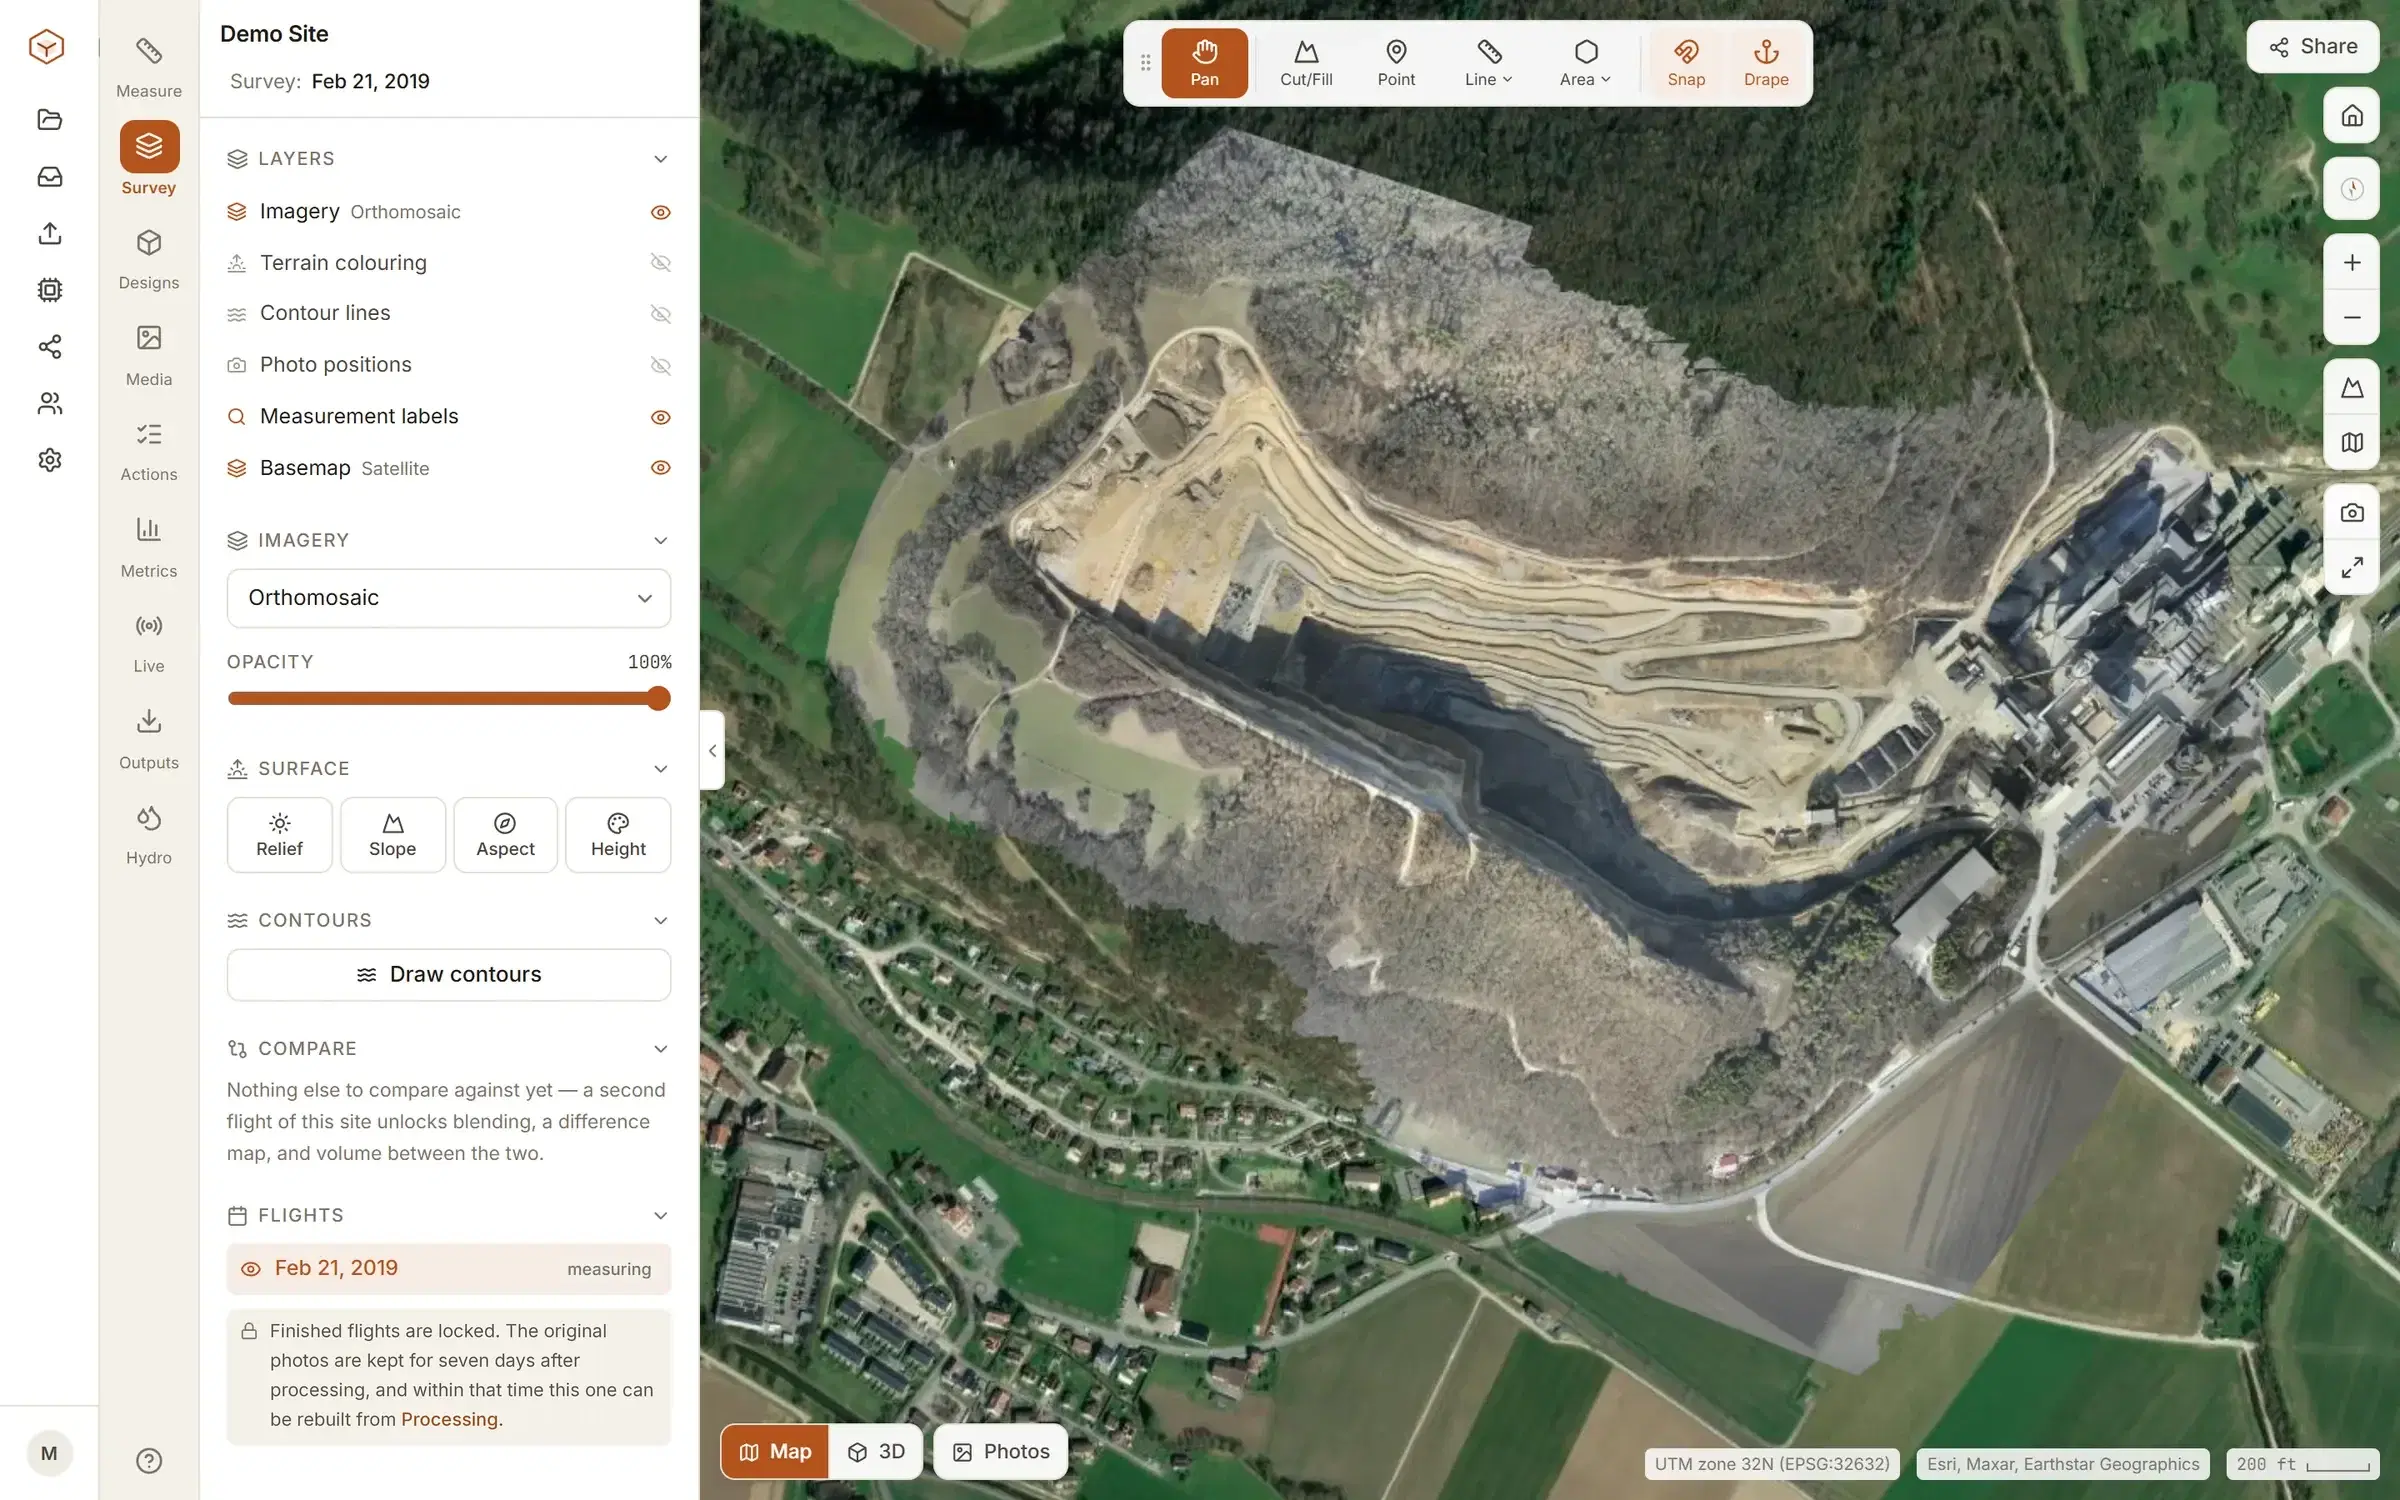The width and height of the screenshot is (2400, 1500).
Task: Open the Area tool dropdown
Action: 1585,63
